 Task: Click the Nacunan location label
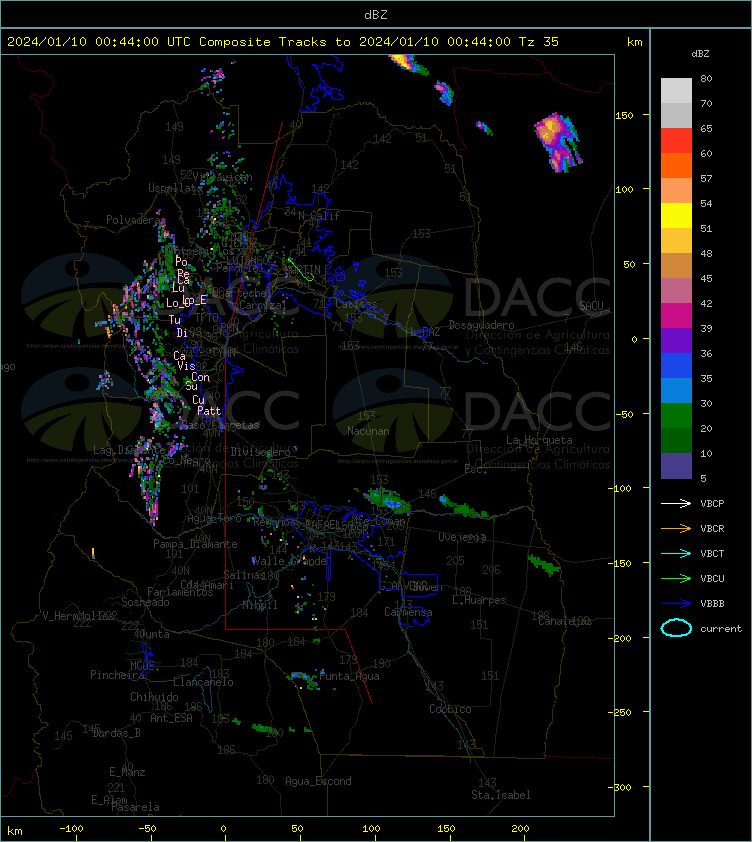tap(368, 431)
